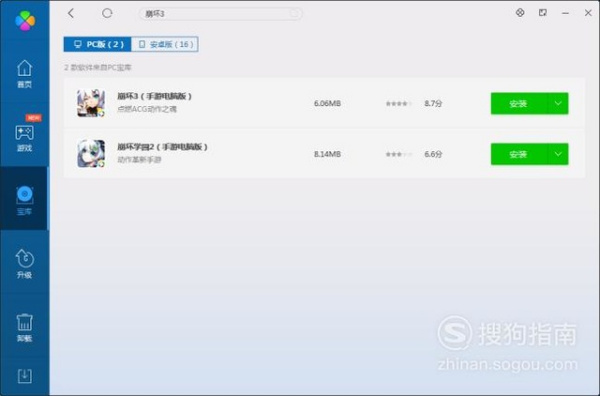Screen dimensions: 600x396
Task: Open the download manager icon at sidebar bottom
Action: coord(25,376)
